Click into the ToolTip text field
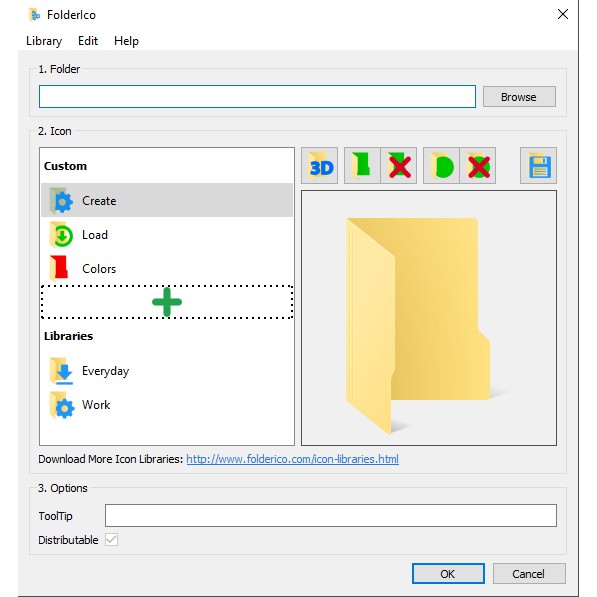The width and height of the screenshot is (597, 597). [x=330, y=516]
